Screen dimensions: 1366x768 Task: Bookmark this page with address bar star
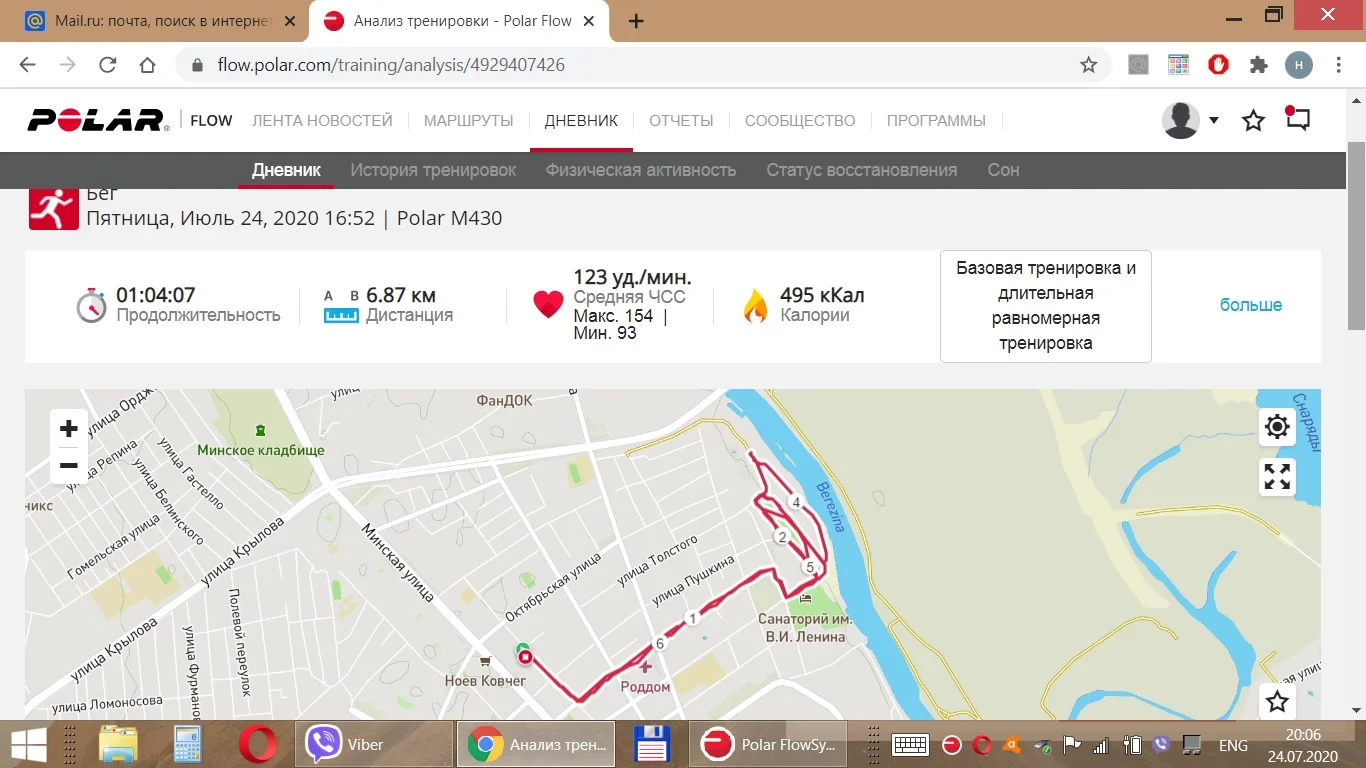1089,65
